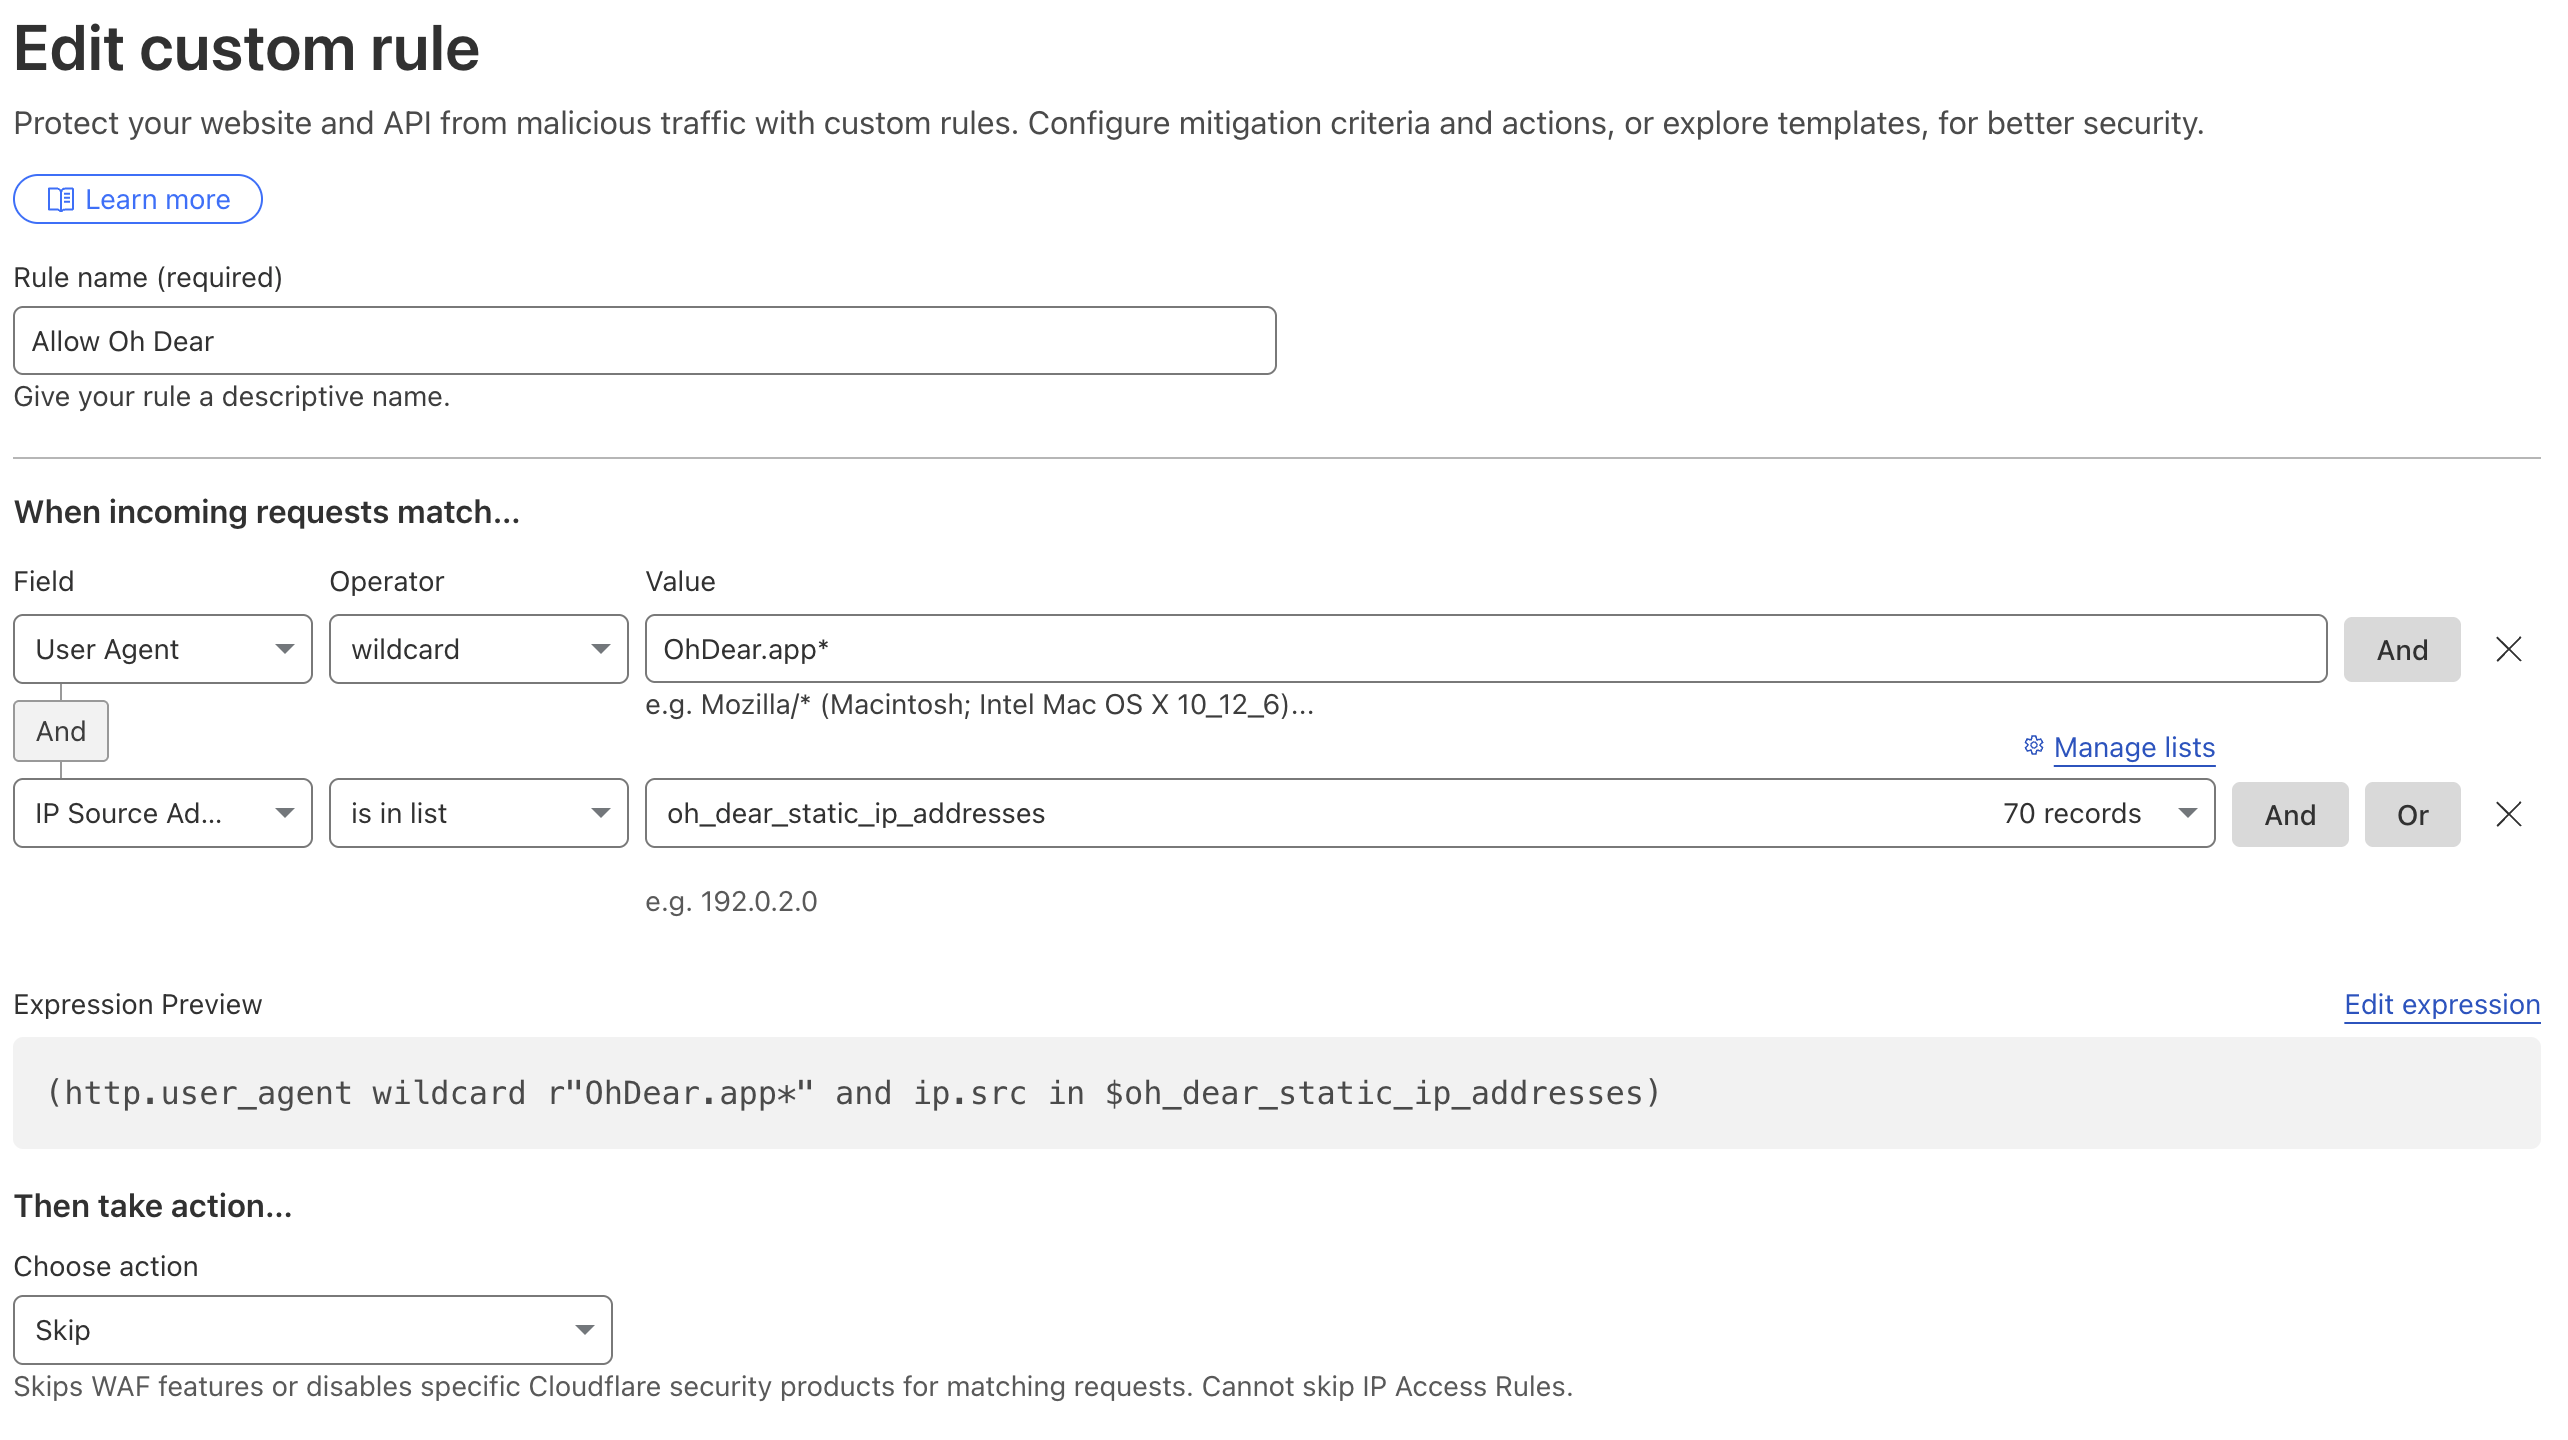
Task: Click the And button on User Agent row
Action: pos(2401,650)
